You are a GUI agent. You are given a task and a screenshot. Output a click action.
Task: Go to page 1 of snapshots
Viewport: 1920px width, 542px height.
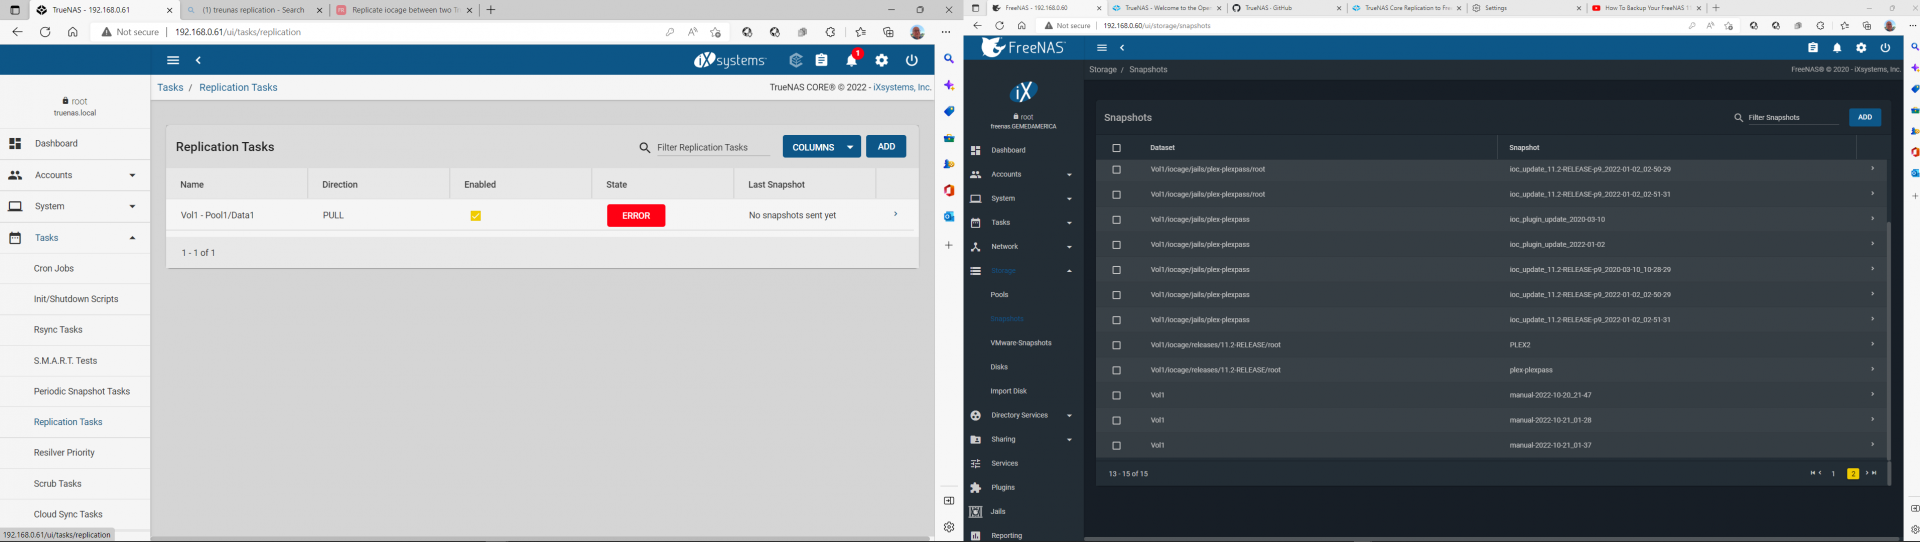1833,474
